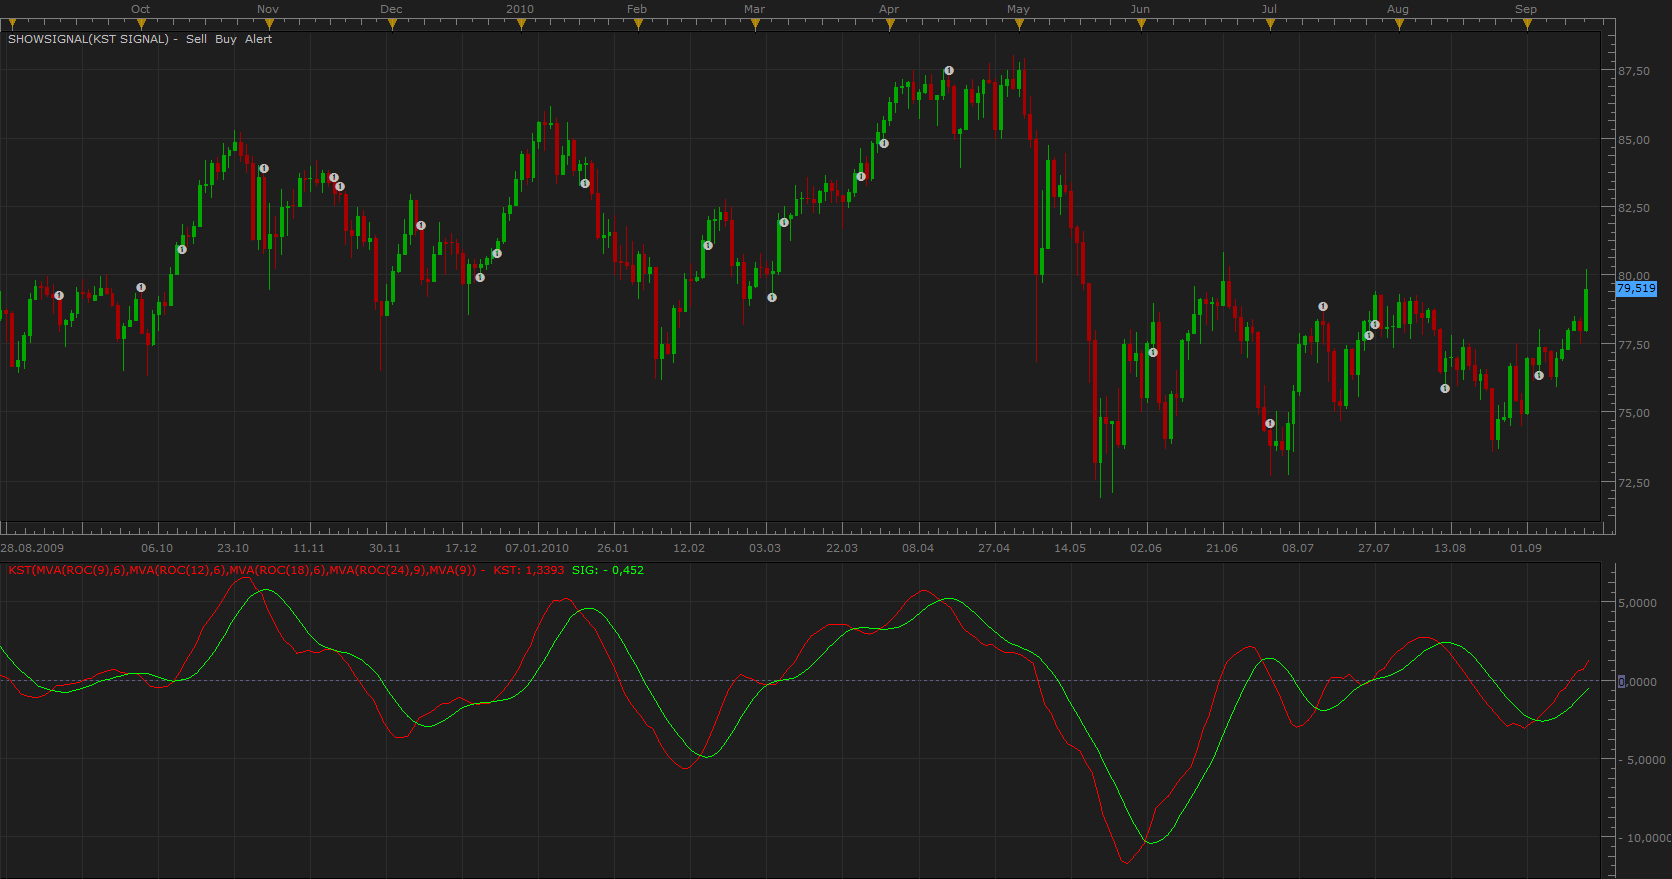The image size is (1672, 879).
Task: Click the signal marker at the April price peak
Action: tap(949, 71)
